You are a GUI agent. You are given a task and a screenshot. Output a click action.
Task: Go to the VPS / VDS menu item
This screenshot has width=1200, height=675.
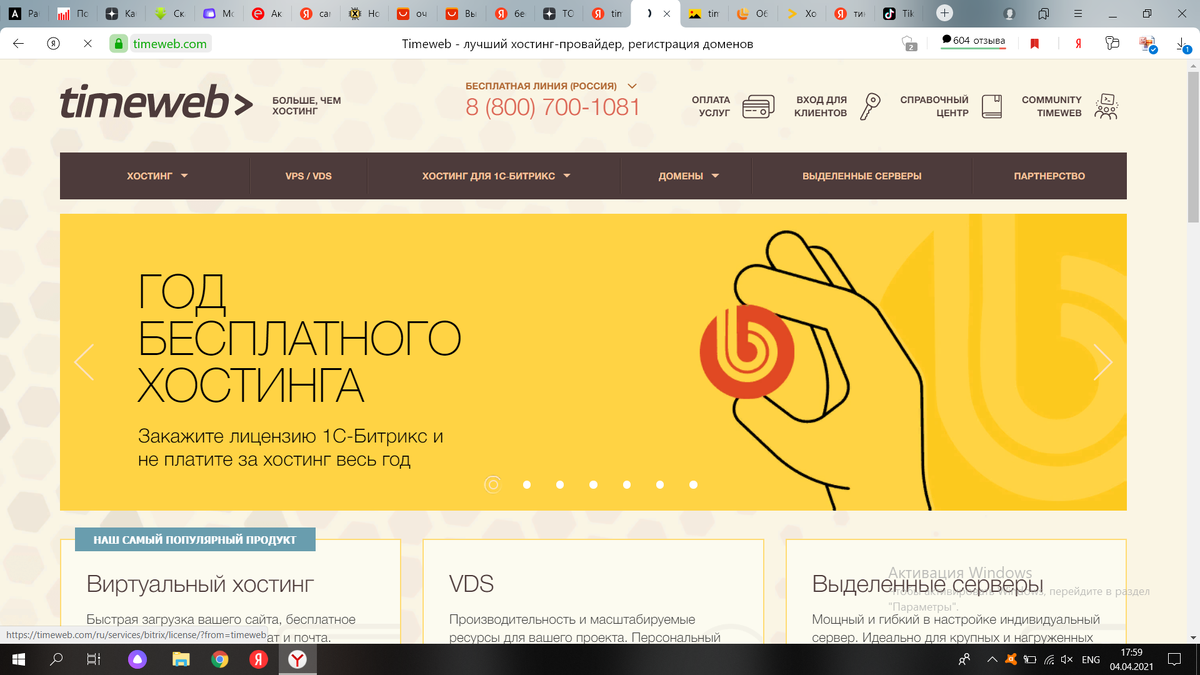[308, 176]
